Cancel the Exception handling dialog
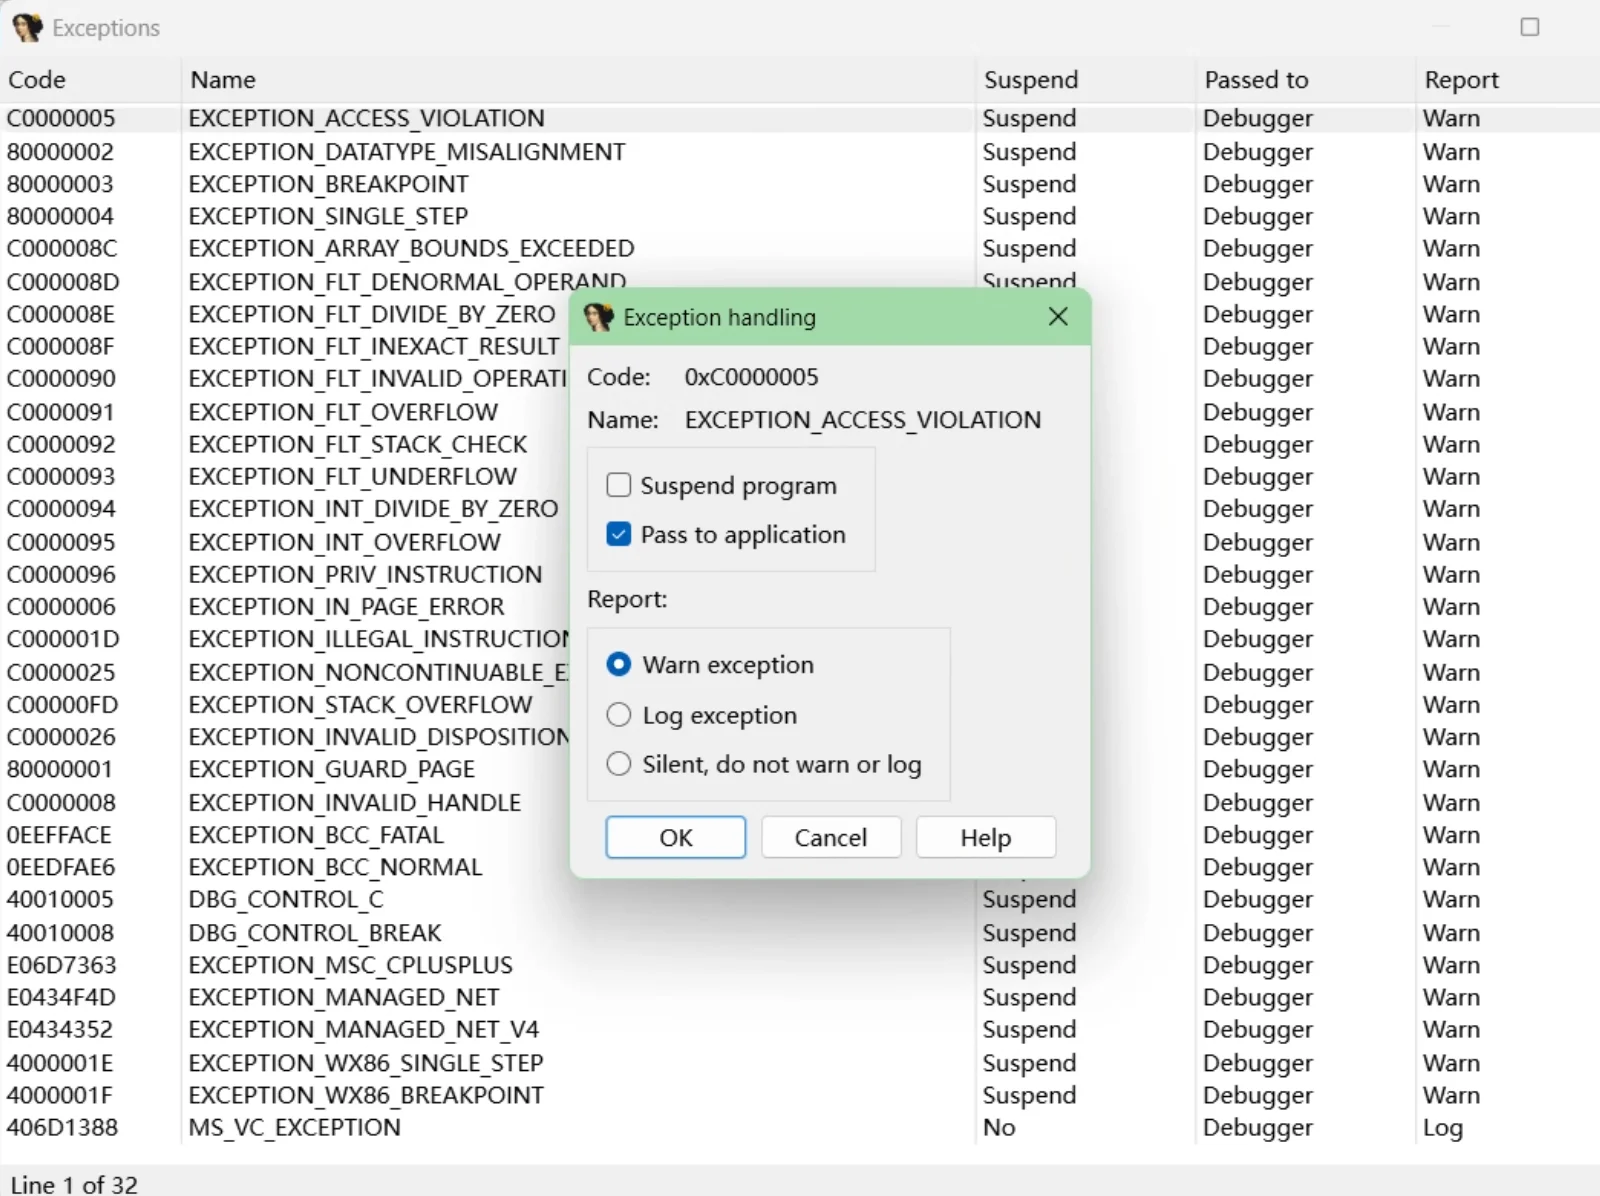The height and width of the screenshot is (1196, 1600). point(831,837)
